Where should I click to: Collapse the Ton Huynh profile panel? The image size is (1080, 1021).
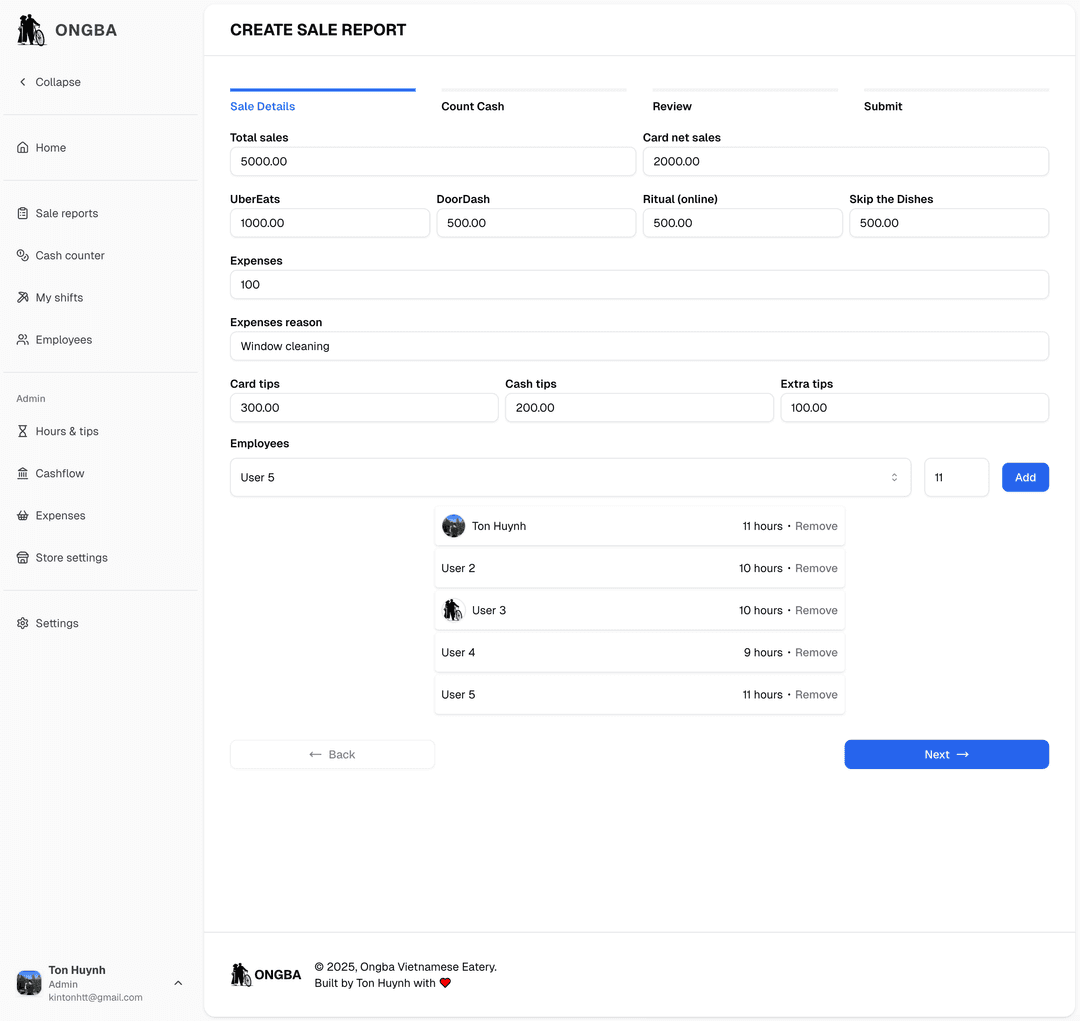[178, 983]
